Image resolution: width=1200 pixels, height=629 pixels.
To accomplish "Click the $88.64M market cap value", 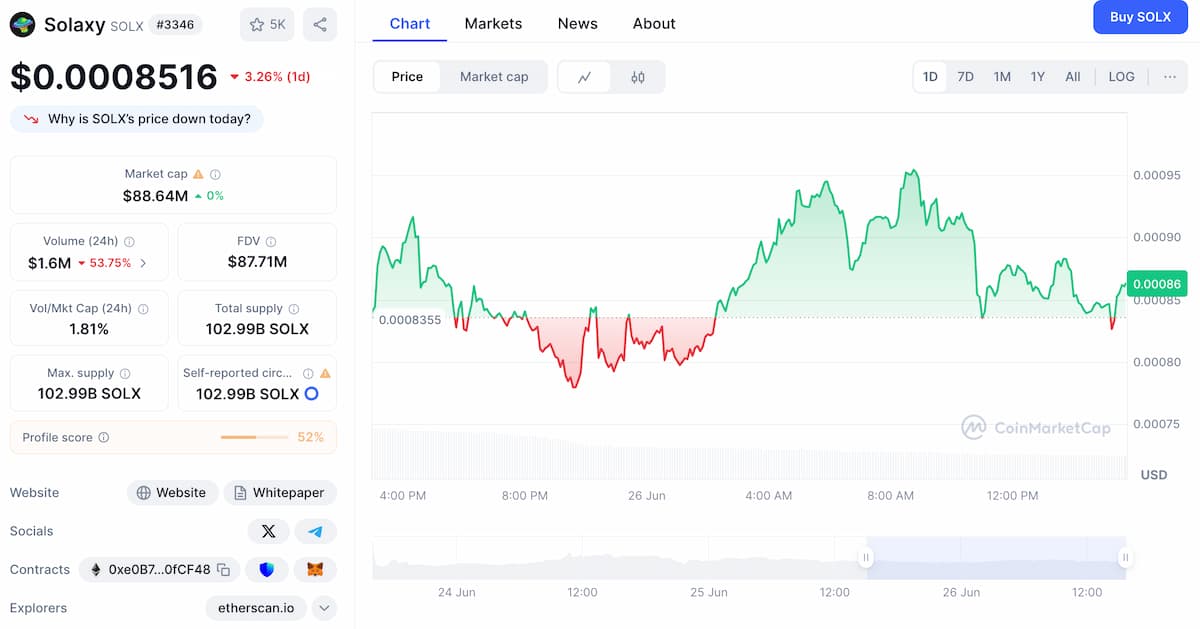I will (155, 196).
